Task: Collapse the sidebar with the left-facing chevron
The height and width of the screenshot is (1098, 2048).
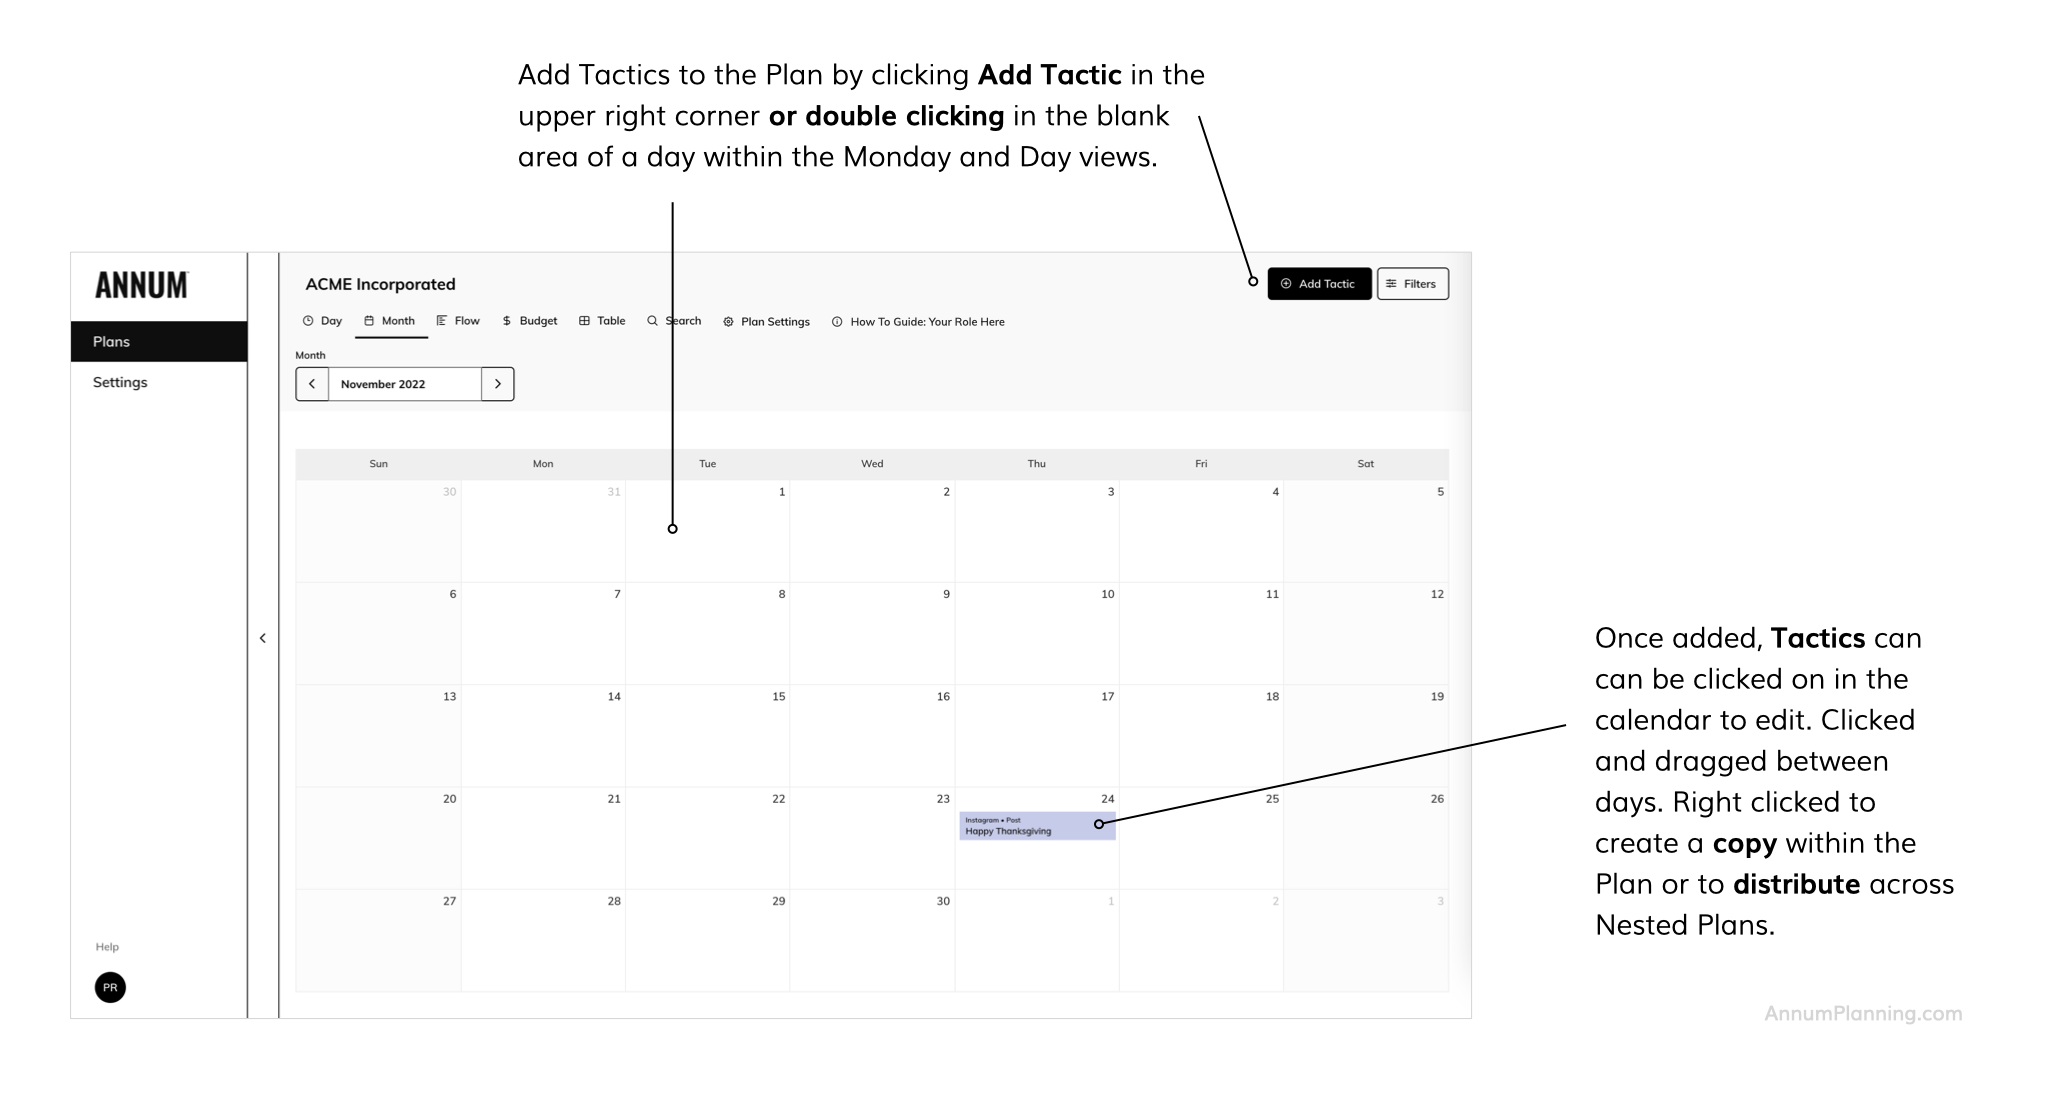Action: pos(263,637)
